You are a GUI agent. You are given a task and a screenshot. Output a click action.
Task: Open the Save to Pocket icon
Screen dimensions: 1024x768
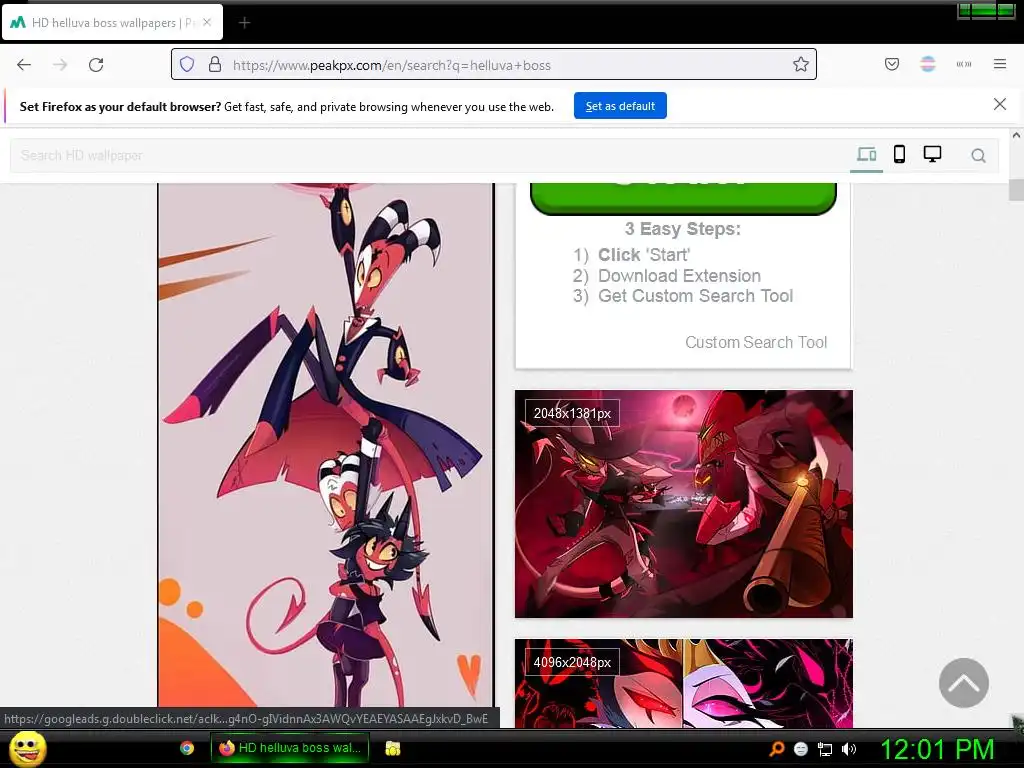[892, 64]
